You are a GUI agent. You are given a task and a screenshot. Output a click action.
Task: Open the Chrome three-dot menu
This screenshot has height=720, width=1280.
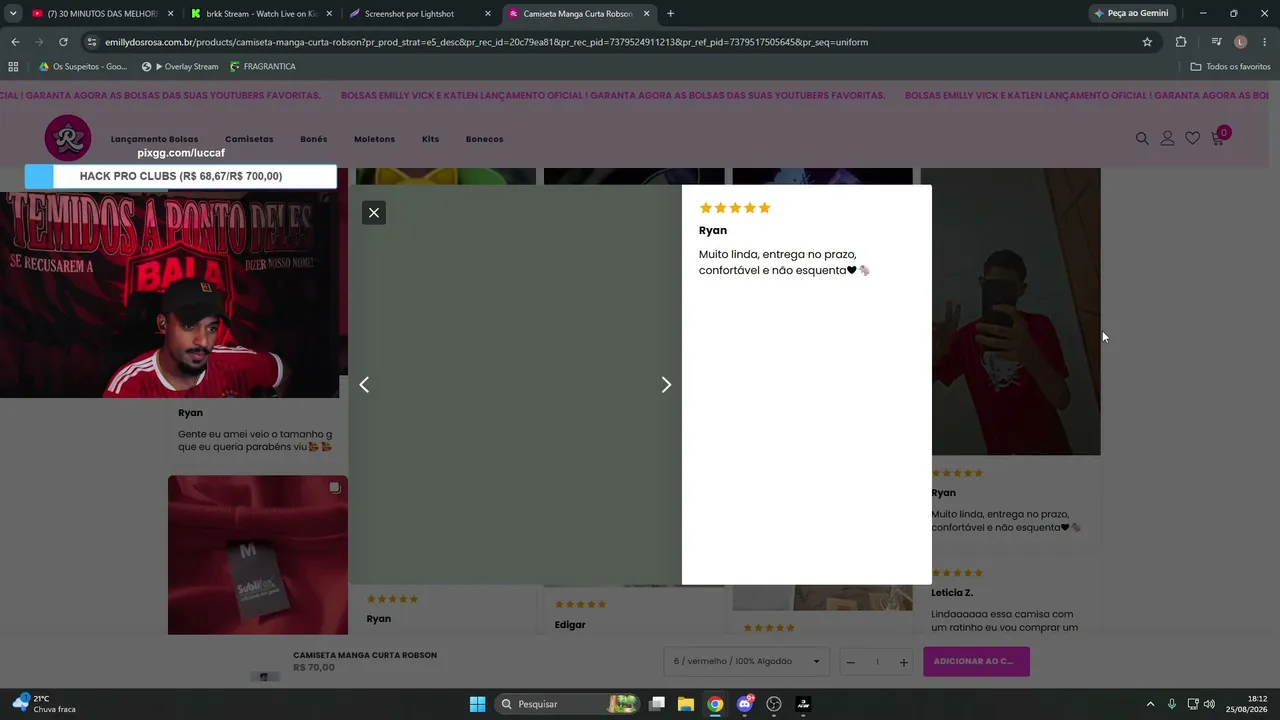1264,42
